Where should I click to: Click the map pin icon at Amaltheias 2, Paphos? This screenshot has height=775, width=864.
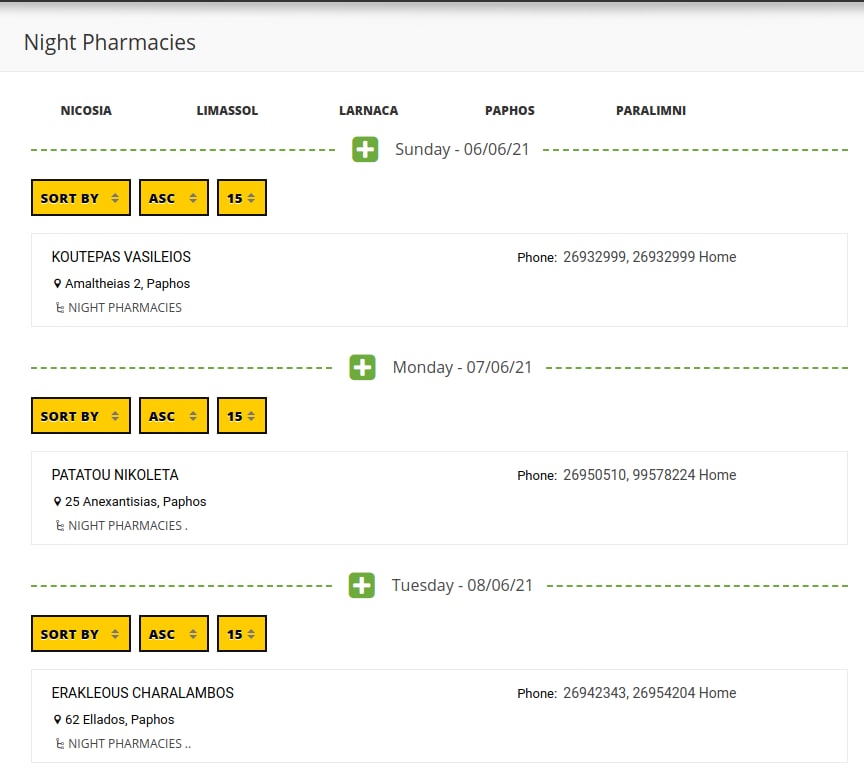pos(58,284)
